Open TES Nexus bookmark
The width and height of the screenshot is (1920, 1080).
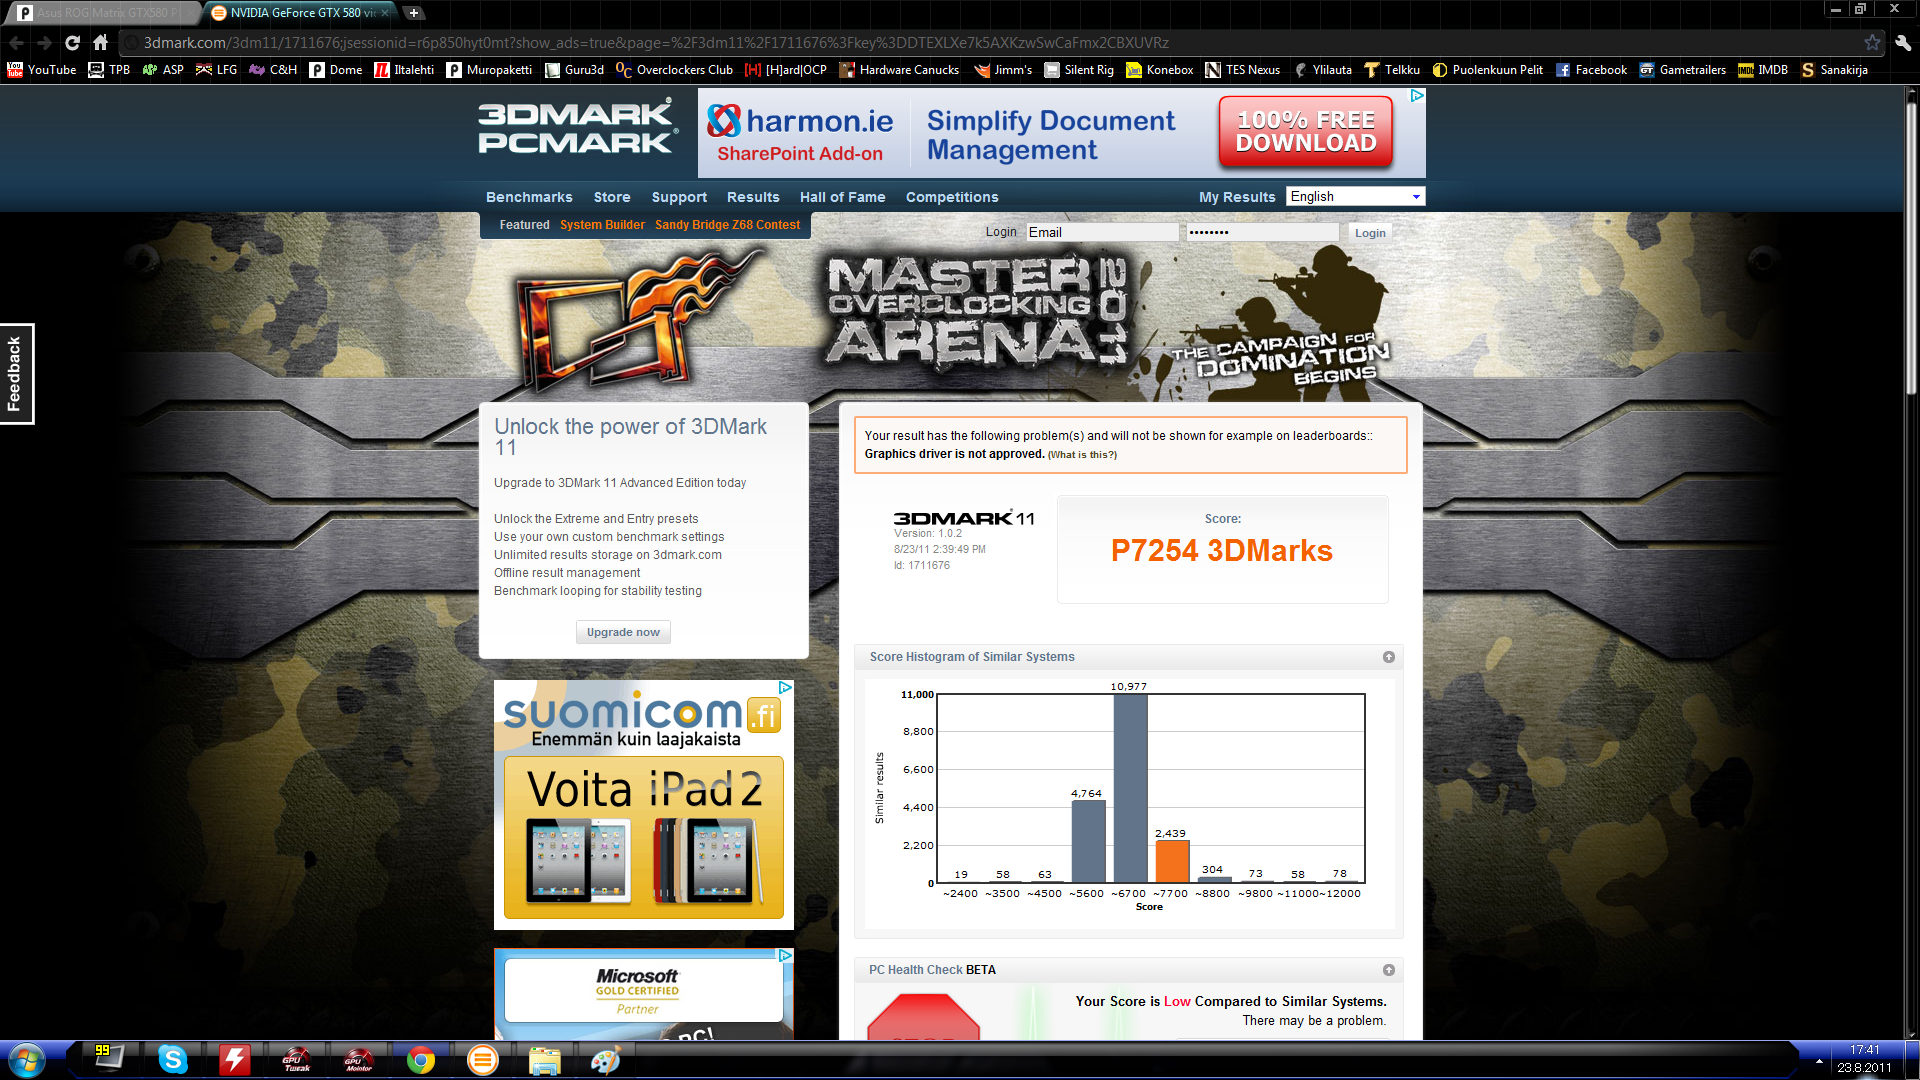1242,70
